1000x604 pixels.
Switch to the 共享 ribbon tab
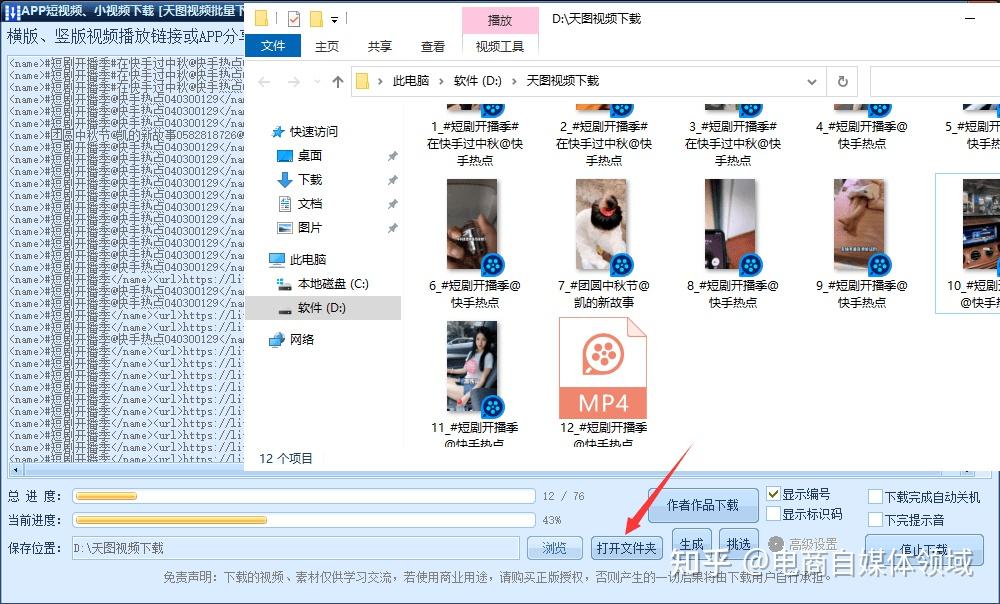379,47
